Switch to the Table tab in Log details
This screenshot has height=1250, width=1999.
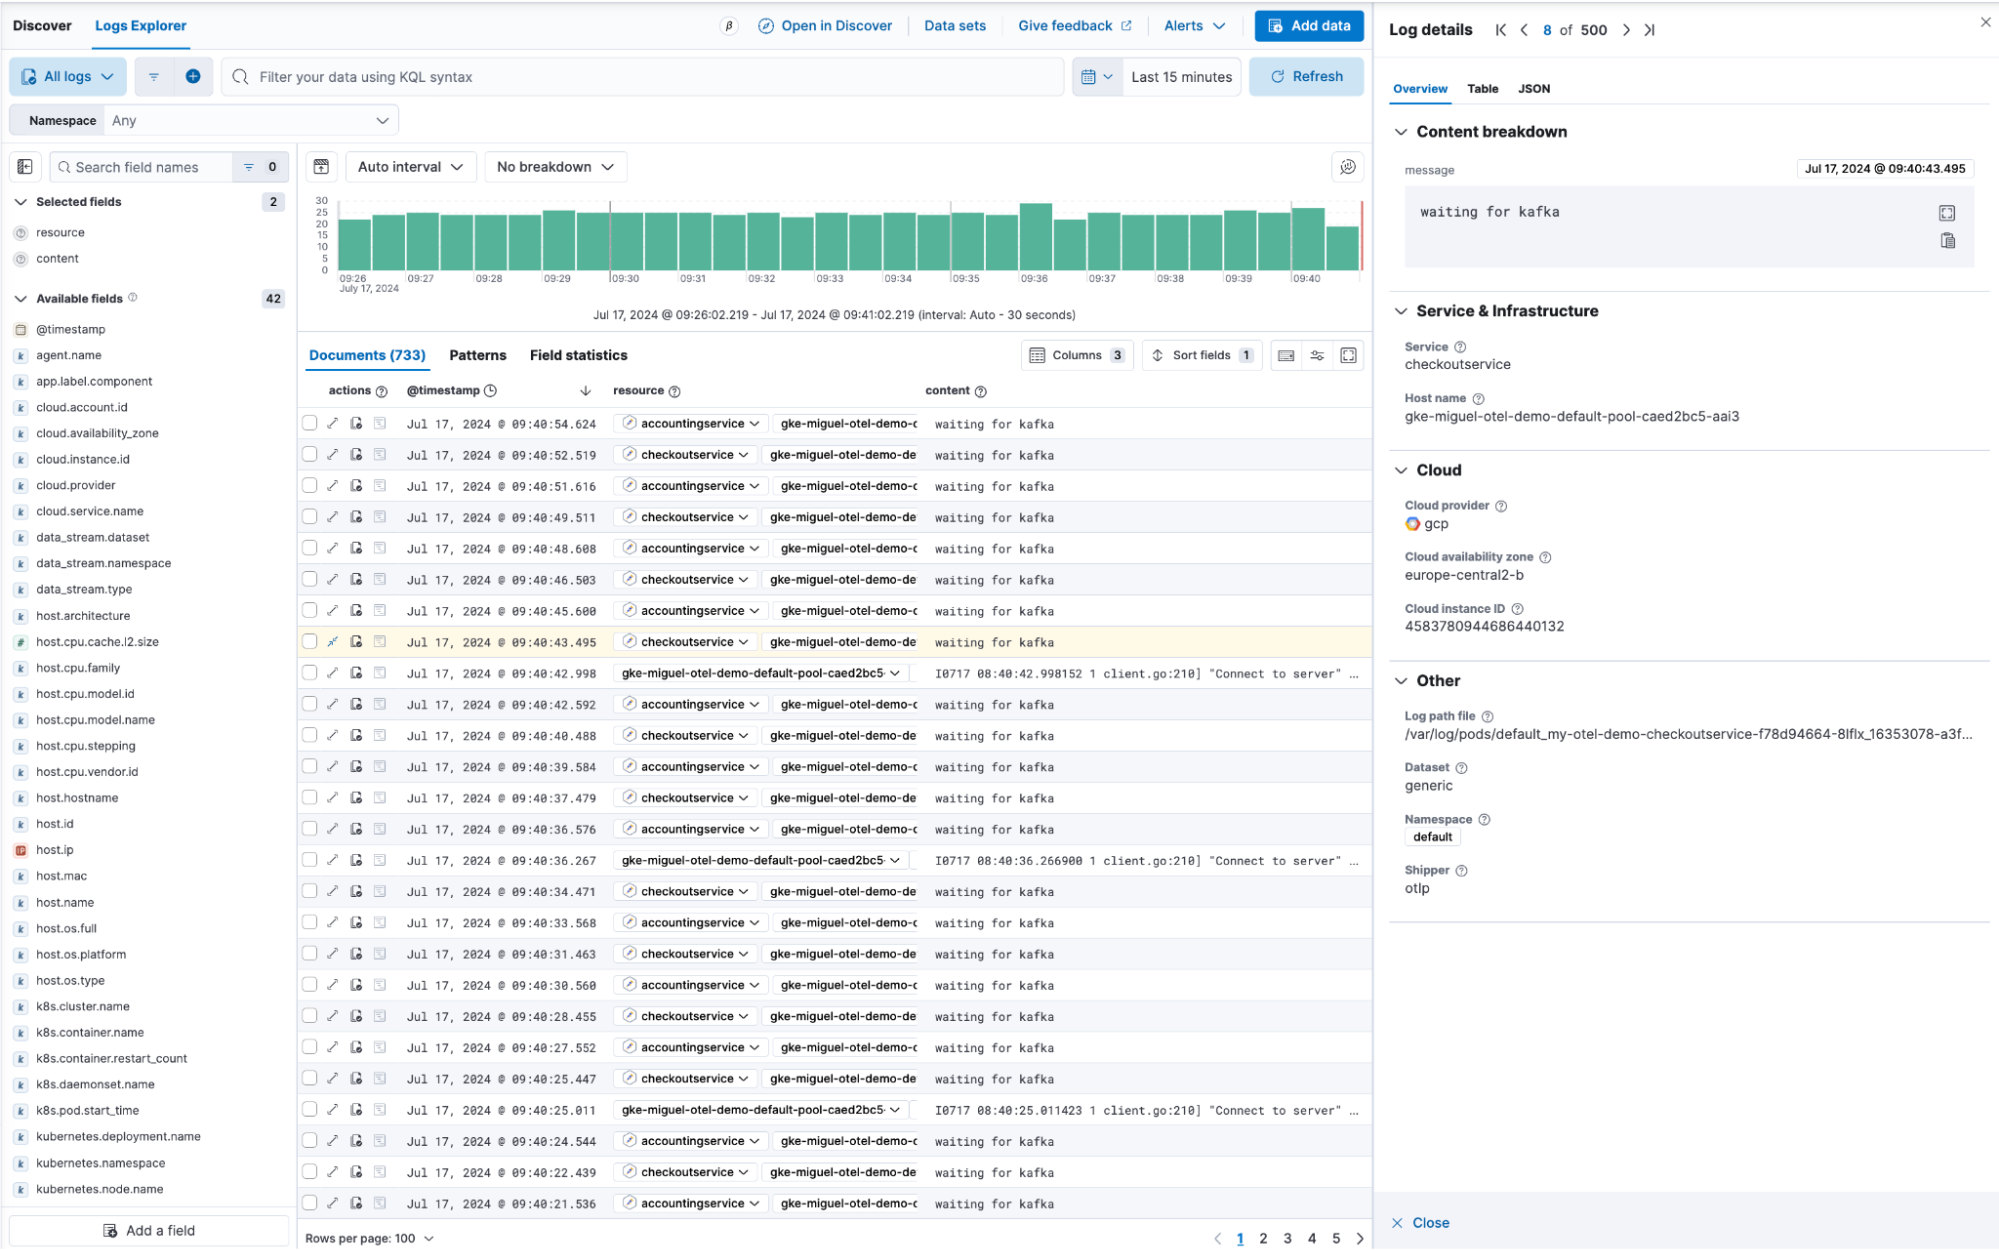point(1482,89)
